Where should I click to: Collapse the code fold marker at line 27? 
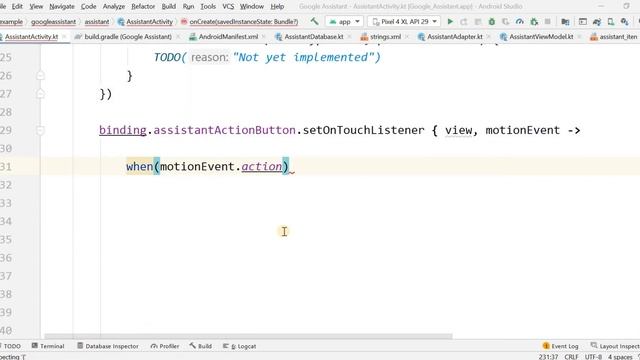point(40,94)
